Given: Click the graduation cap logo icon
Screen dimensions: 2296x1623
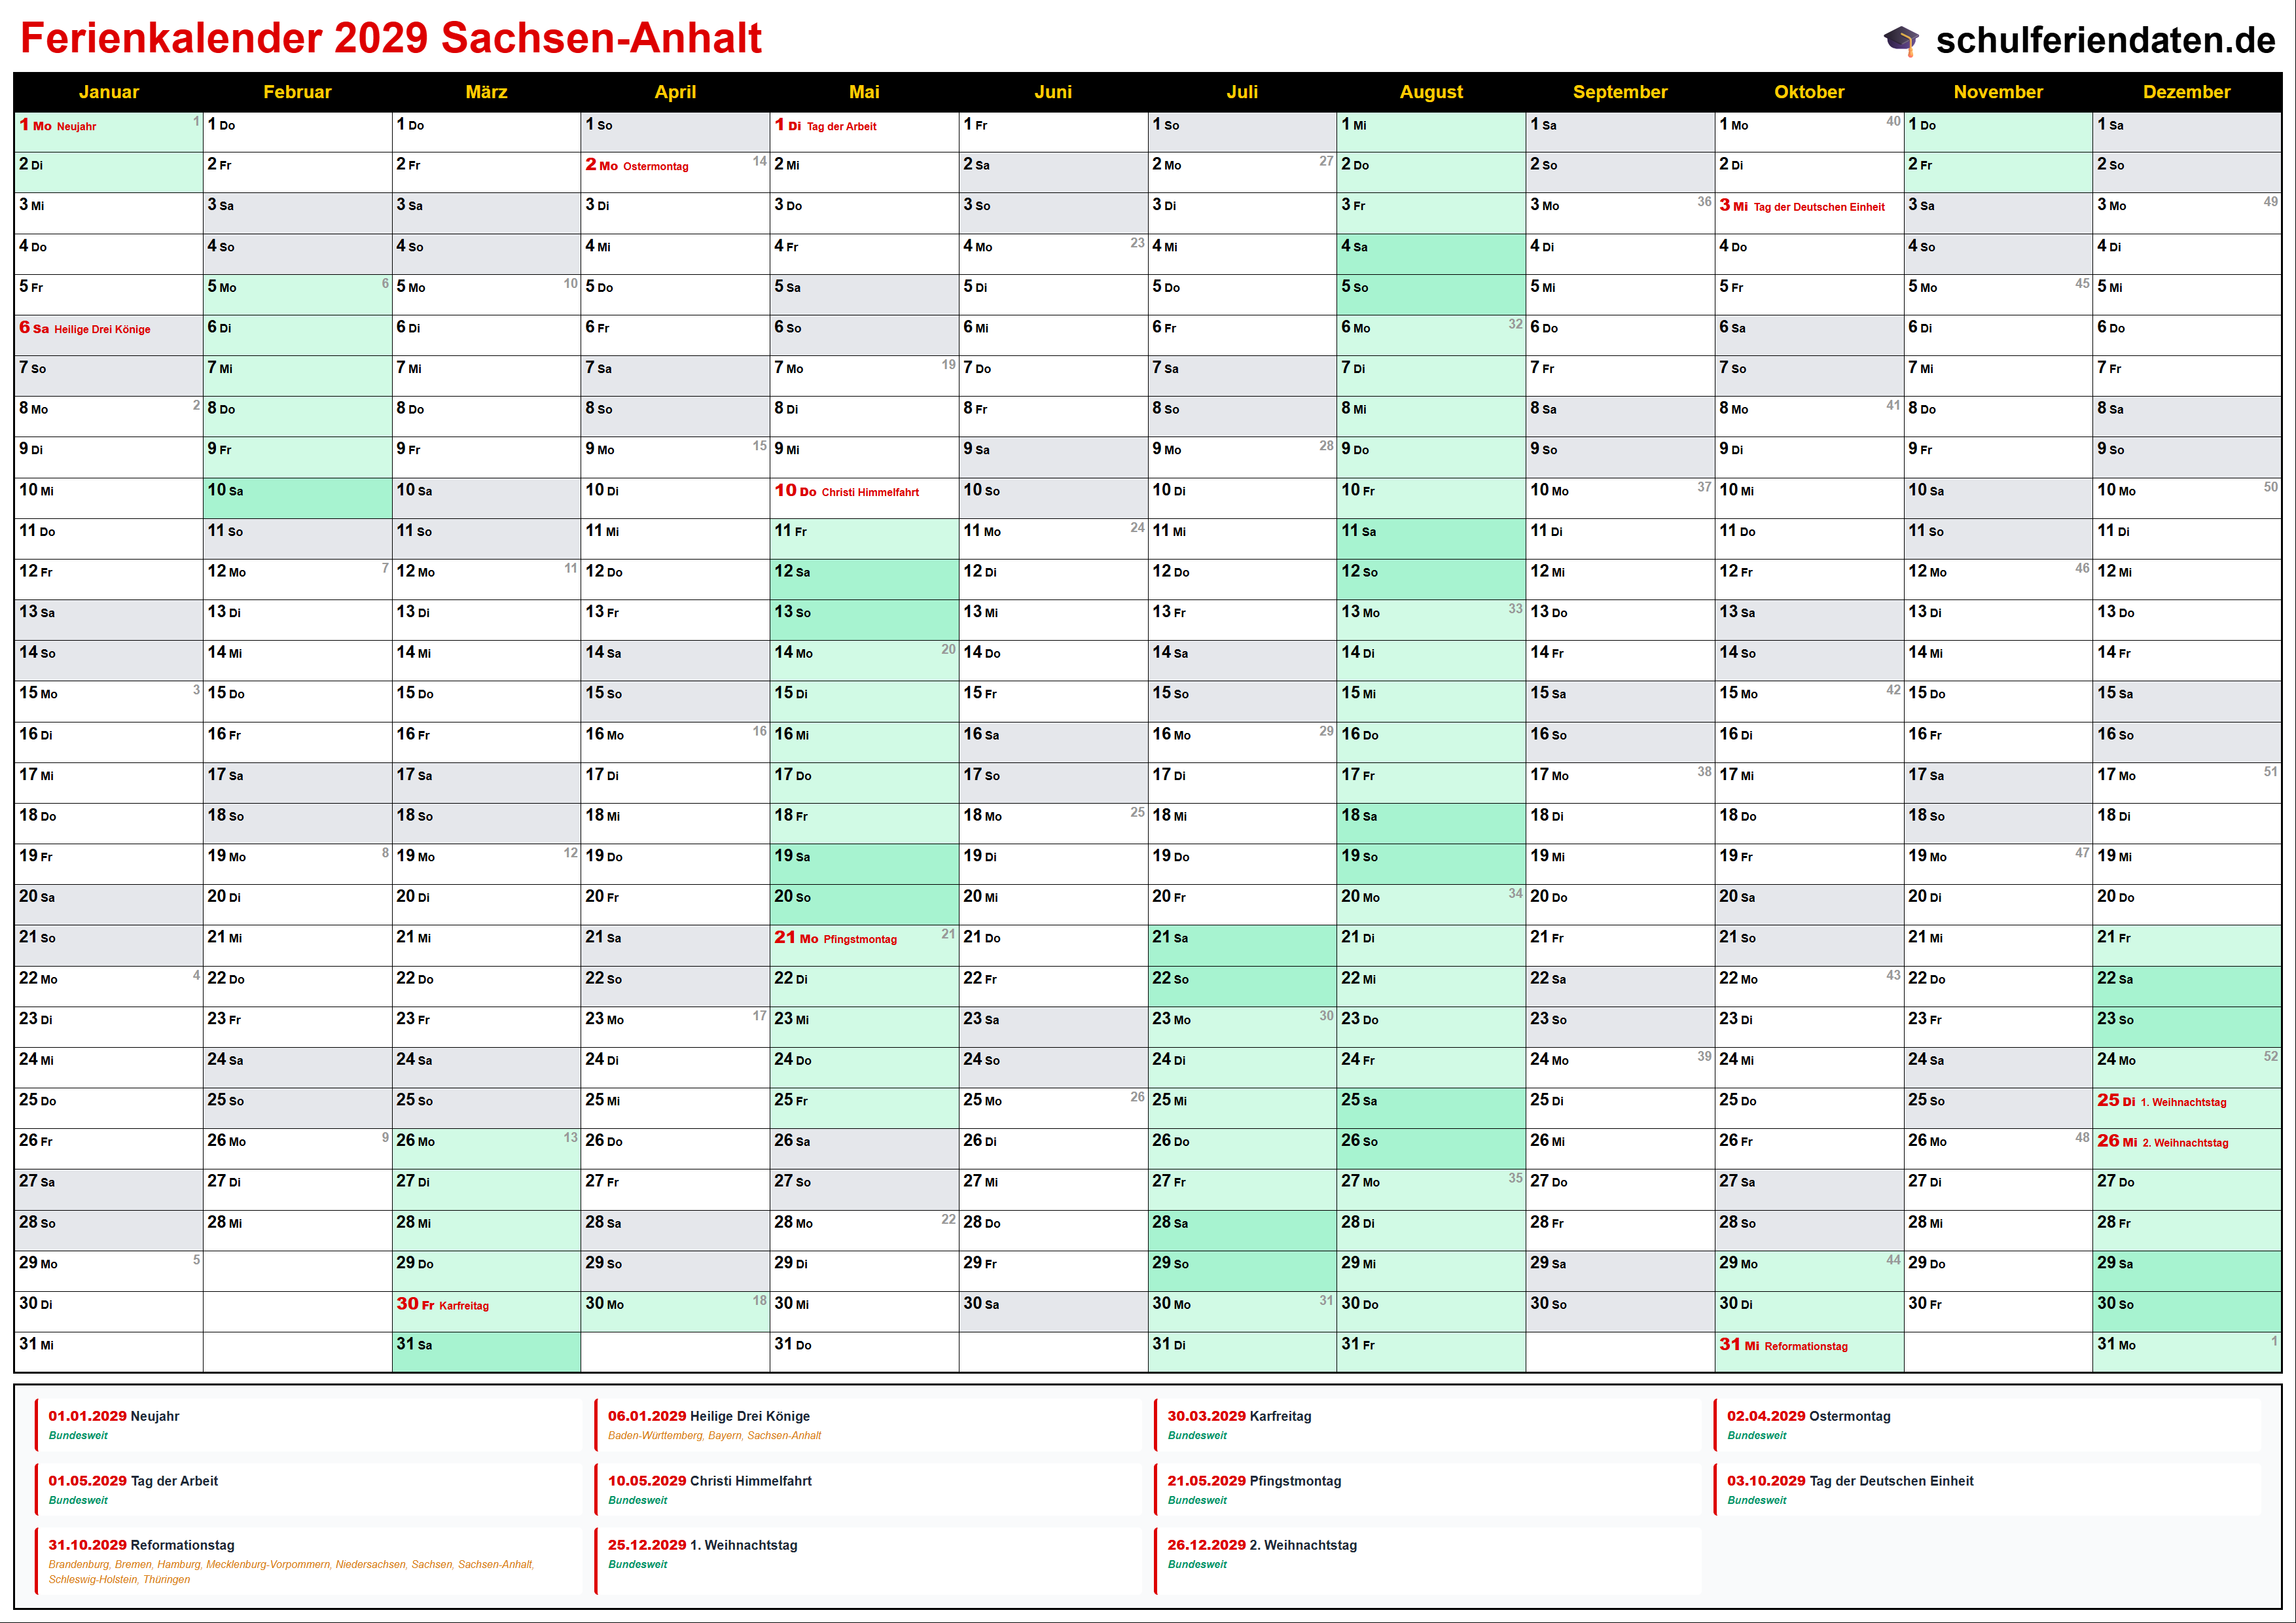Looking at the screenshot, I should tap(1901, 40).
